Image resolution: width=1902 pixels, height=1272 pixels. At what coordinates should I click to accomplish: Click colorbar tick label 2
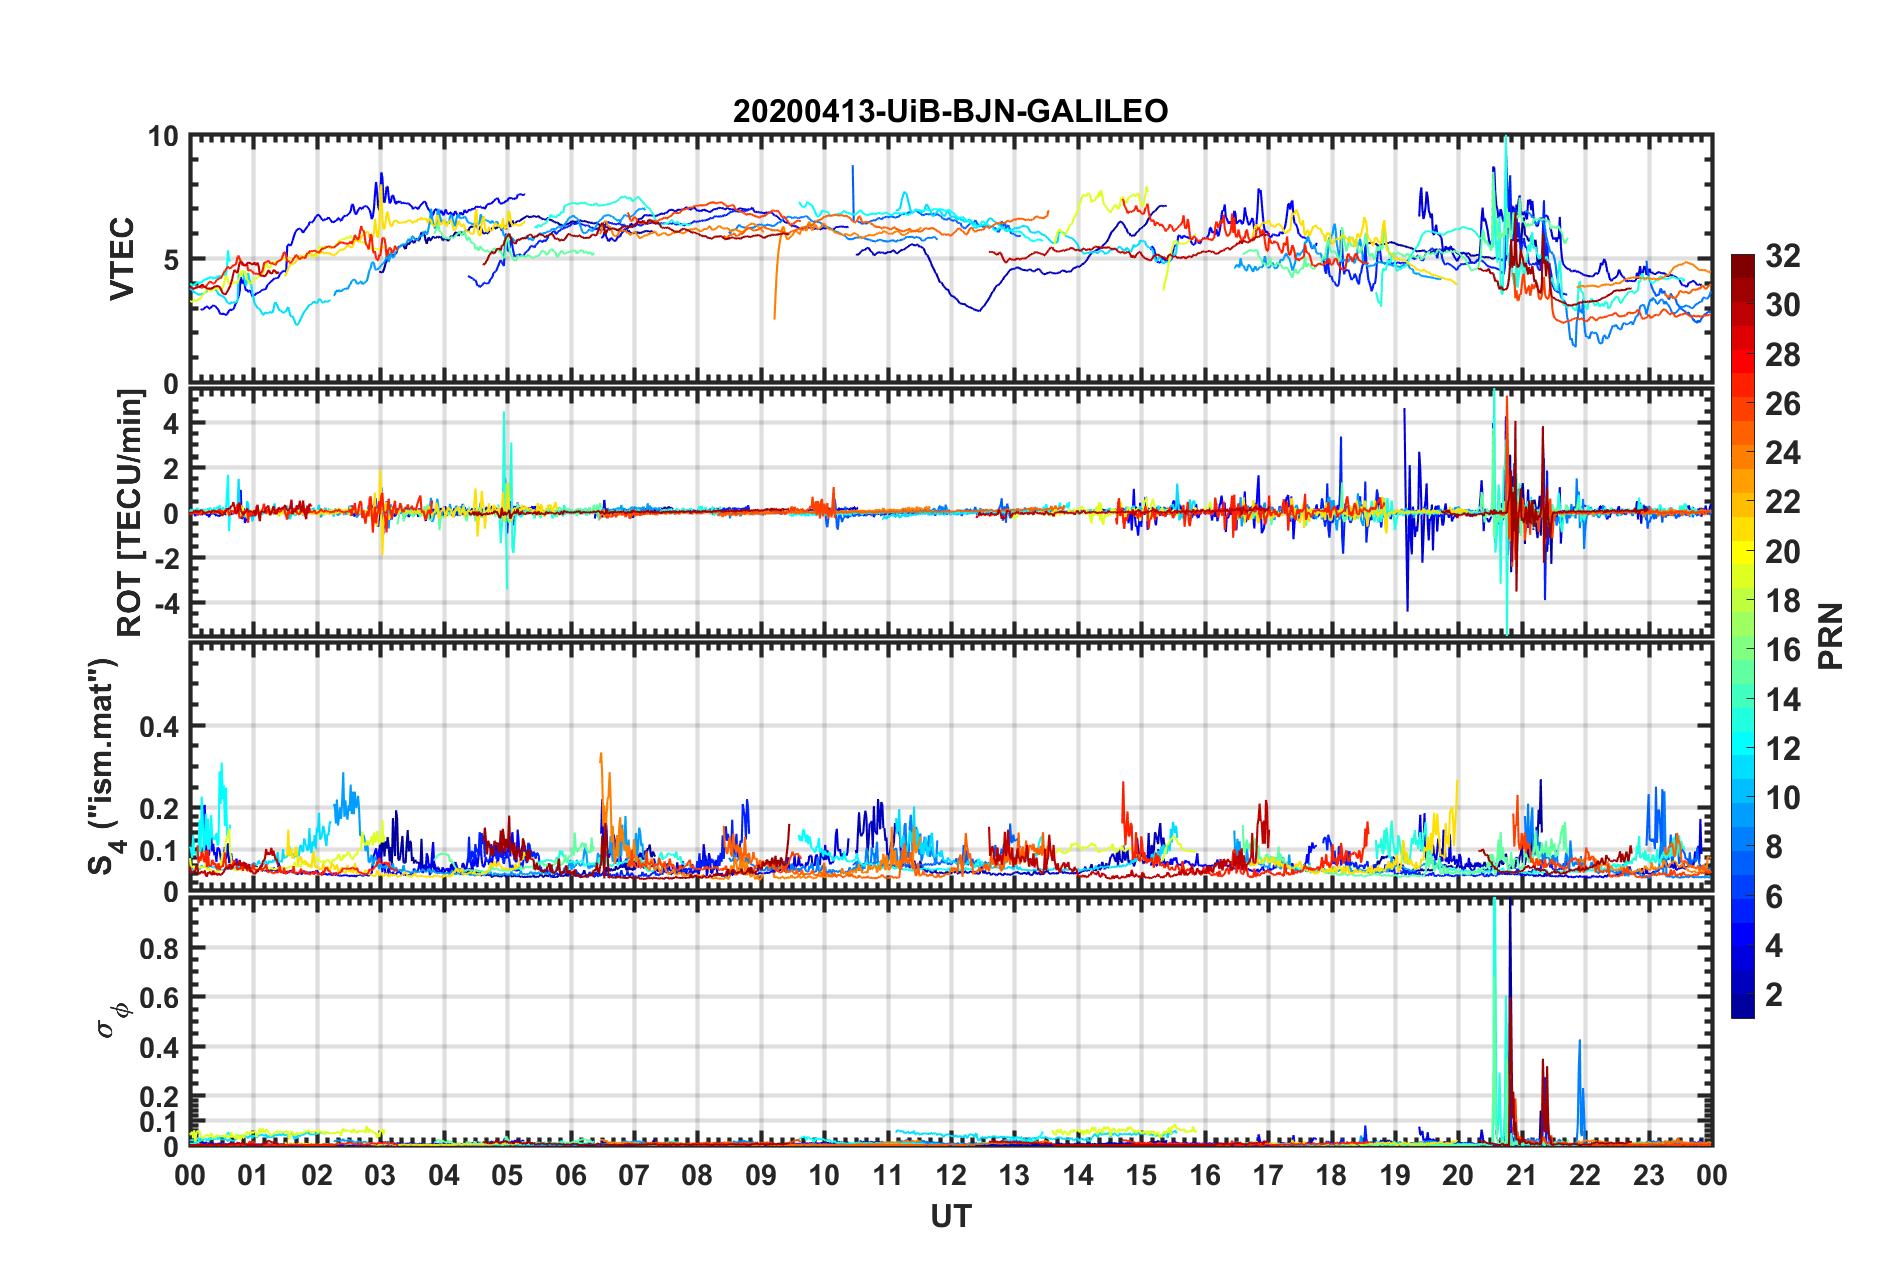tap(1774, 994)
